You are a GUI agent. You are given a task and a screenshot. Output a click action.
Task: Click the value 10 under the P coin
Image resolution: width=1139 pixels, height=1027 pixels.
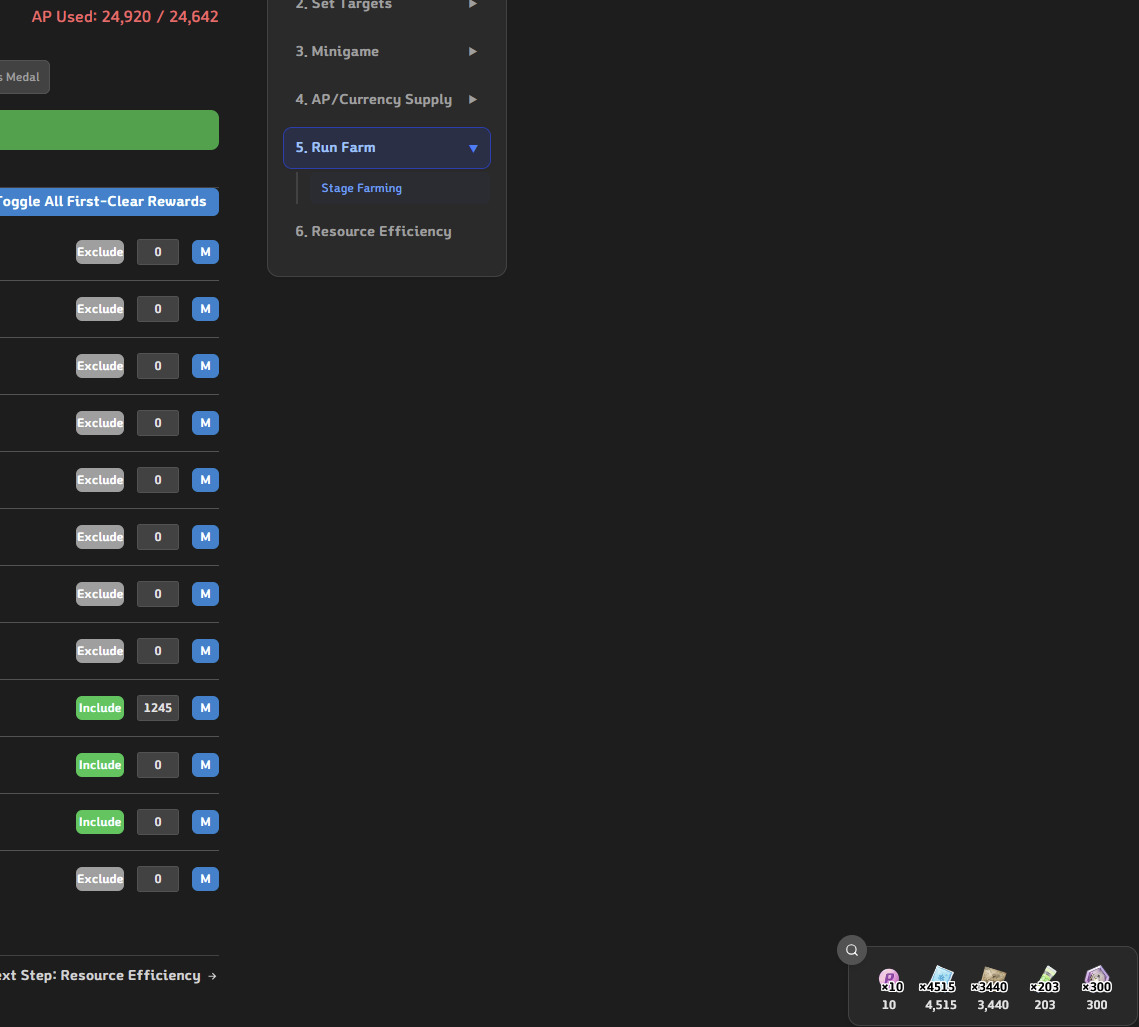888,1005
